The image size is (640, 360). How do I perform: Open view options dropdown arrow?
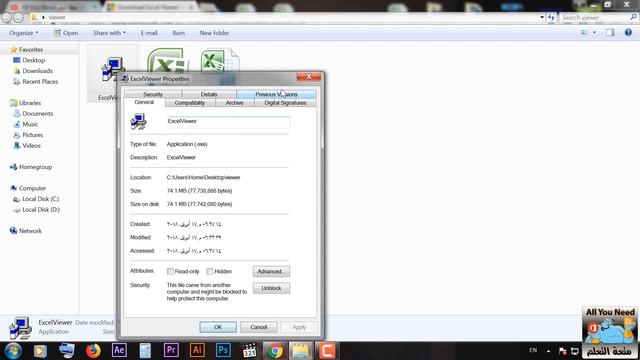click(x=594, y=33)
